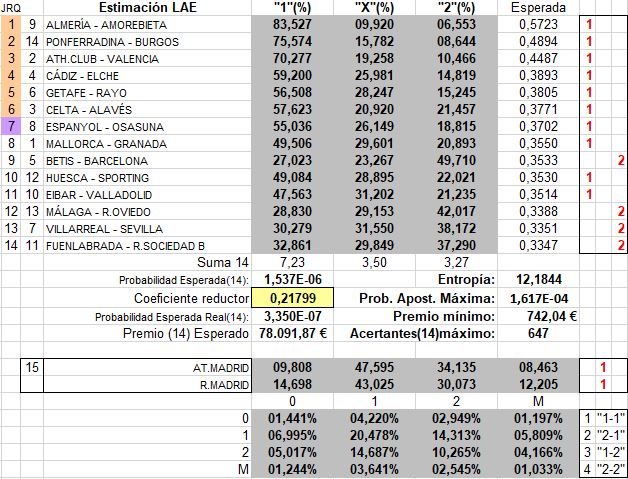Select the red 1 prediction in AT.MADRID row

603,367
